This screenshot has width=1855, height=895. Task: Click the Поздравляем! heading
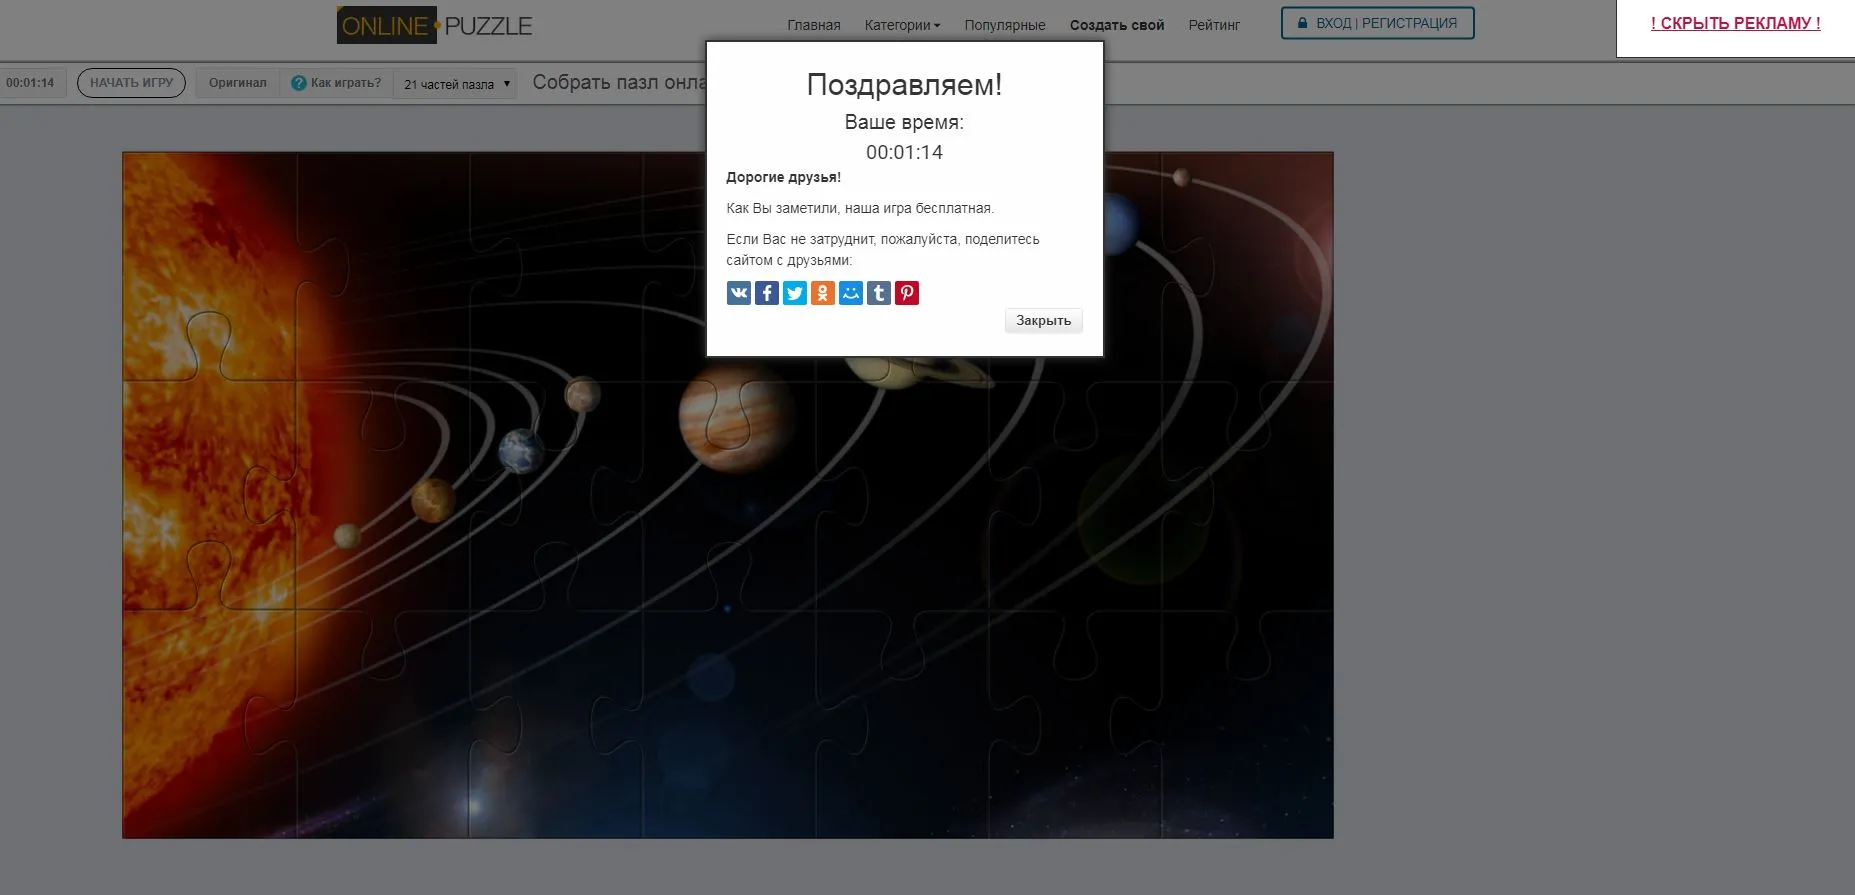click(x=904, y=85)
